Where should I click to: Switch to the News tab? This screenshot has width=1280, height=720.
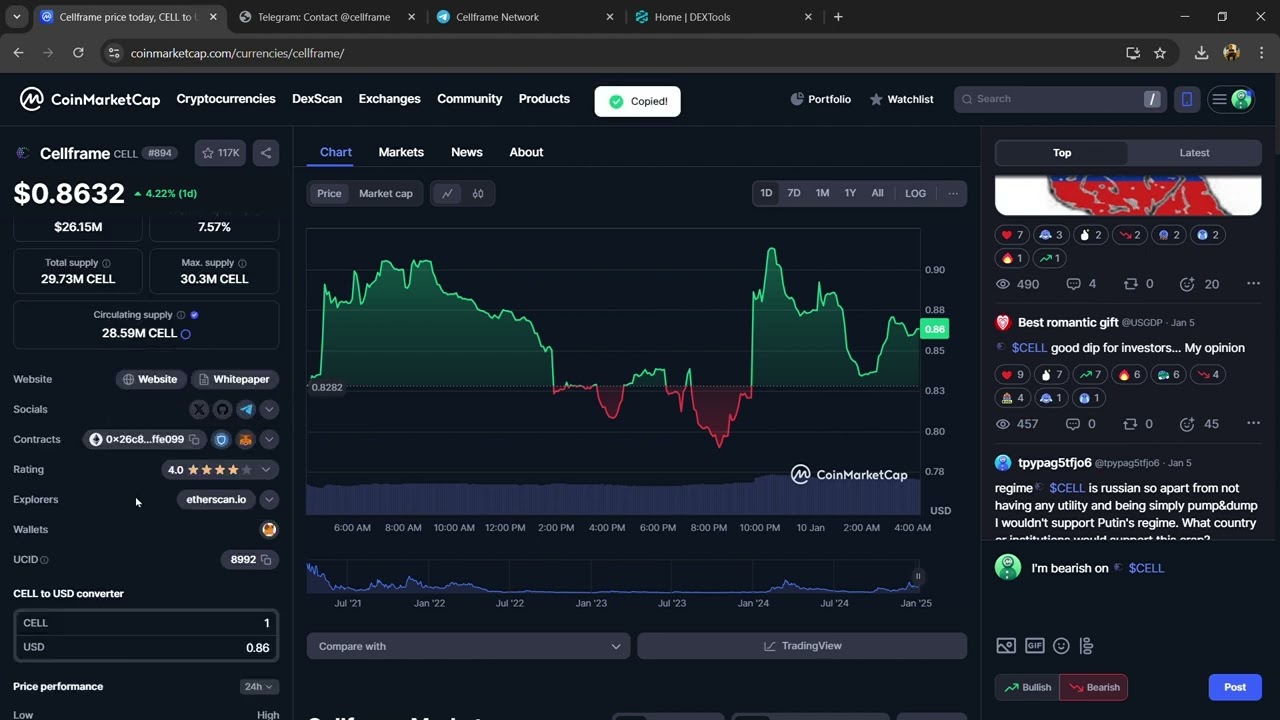[x=467, y=152]
